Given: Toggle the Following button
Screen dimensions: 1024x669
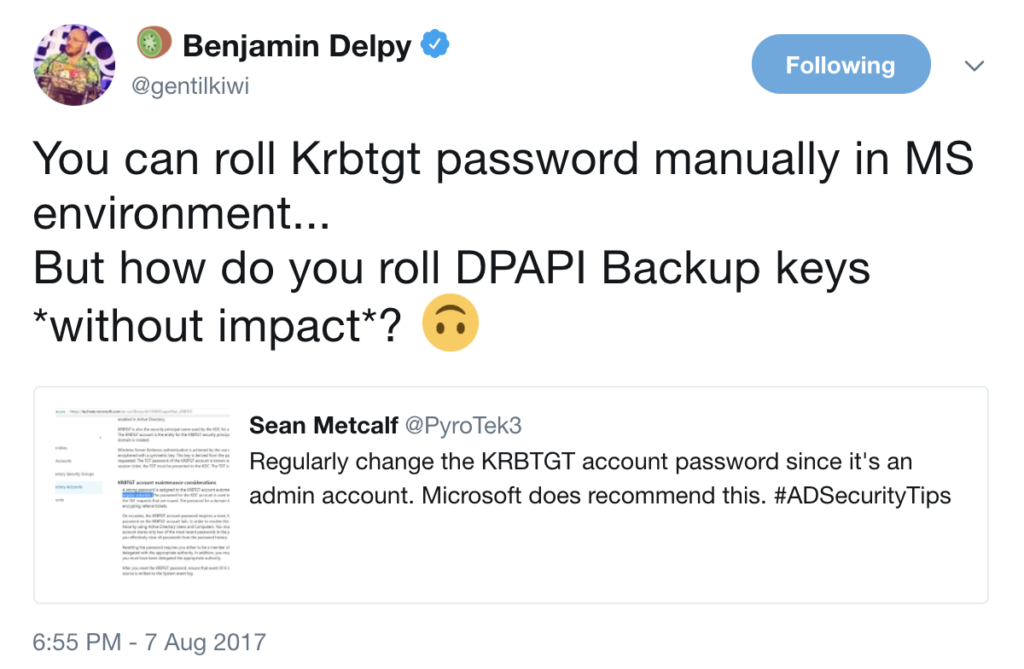Looking at the screenshot, I should coord(840,66).
